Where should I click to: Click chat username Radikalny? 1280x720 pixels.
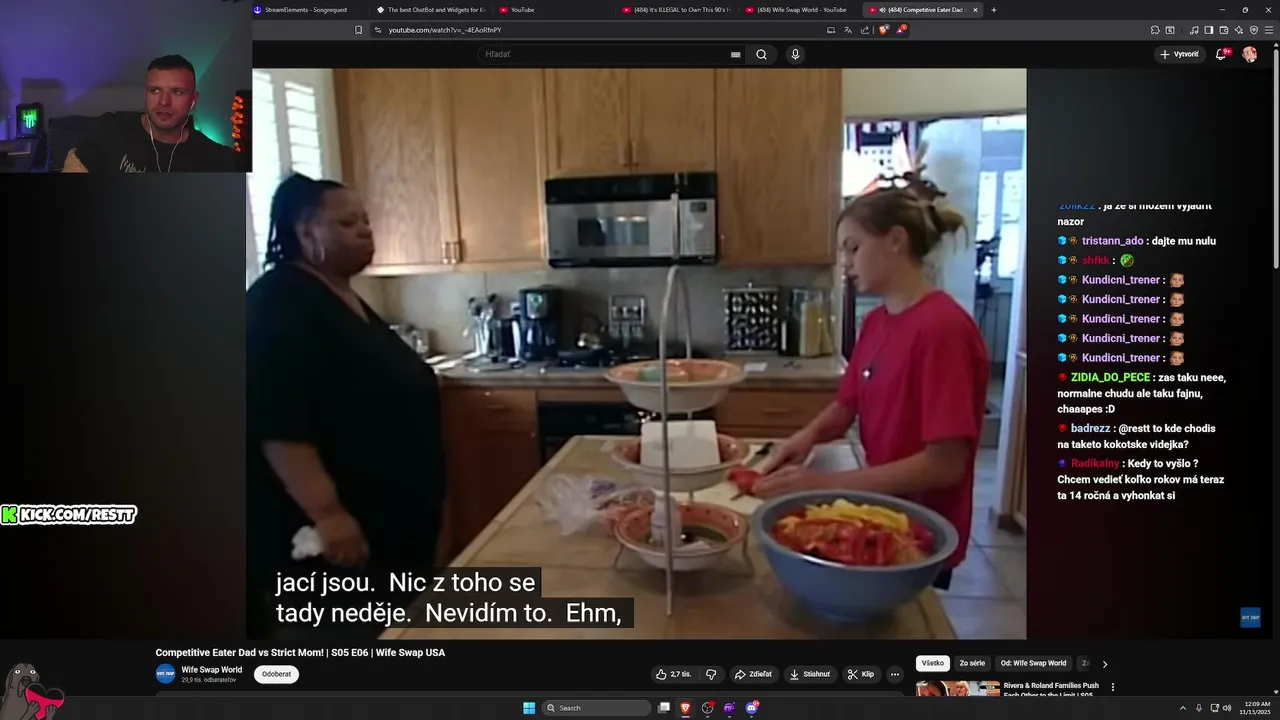(x=1094, y=464)
